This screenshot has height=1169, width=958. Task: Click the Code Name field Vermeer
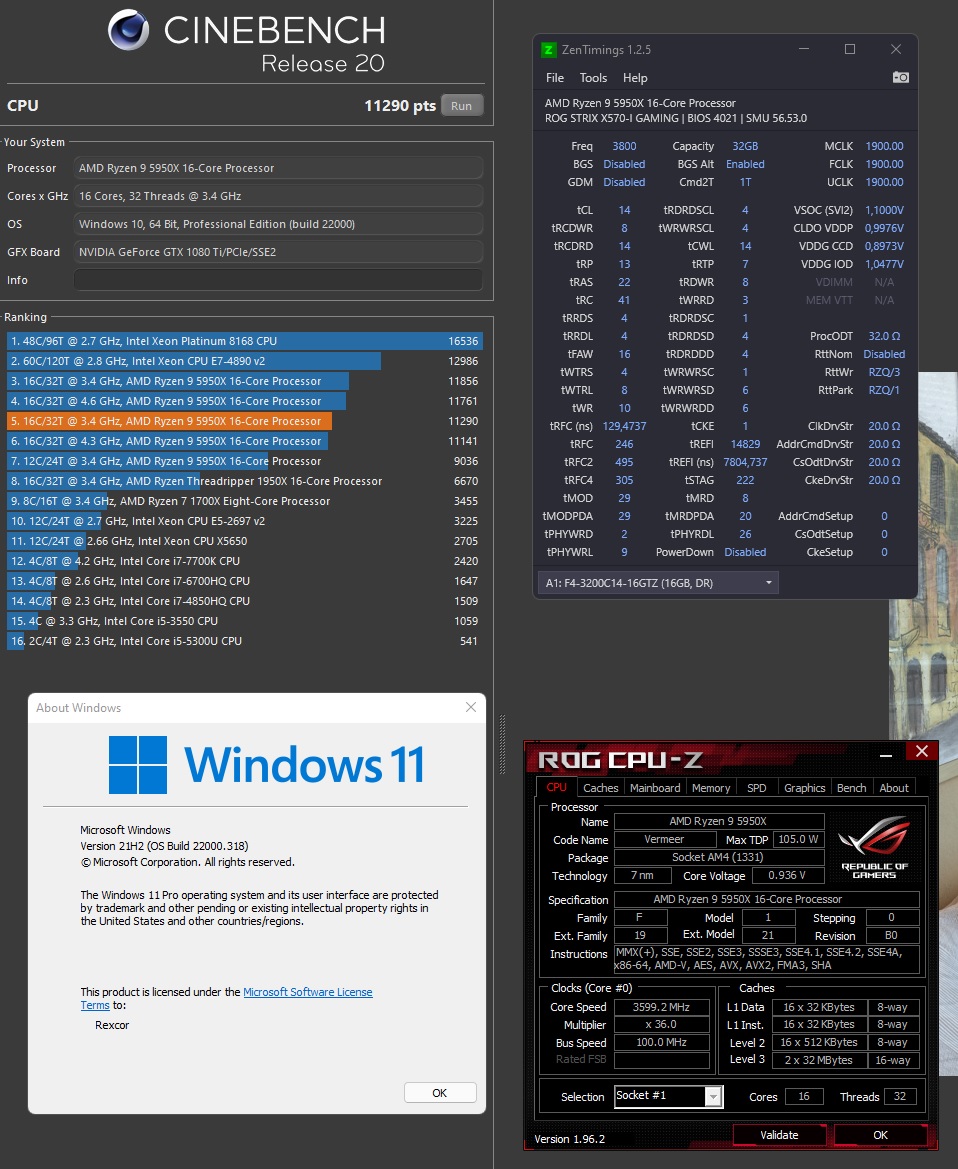pos(664,839)
